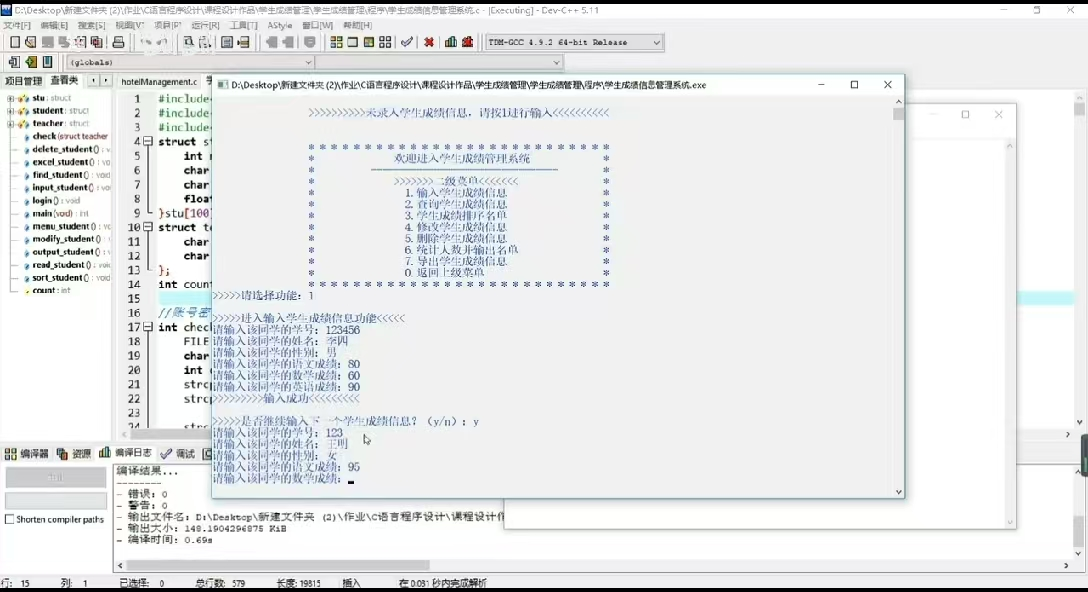
Task: Toggle the Shorten compiler paths checkbox
Action: [10, 519]
